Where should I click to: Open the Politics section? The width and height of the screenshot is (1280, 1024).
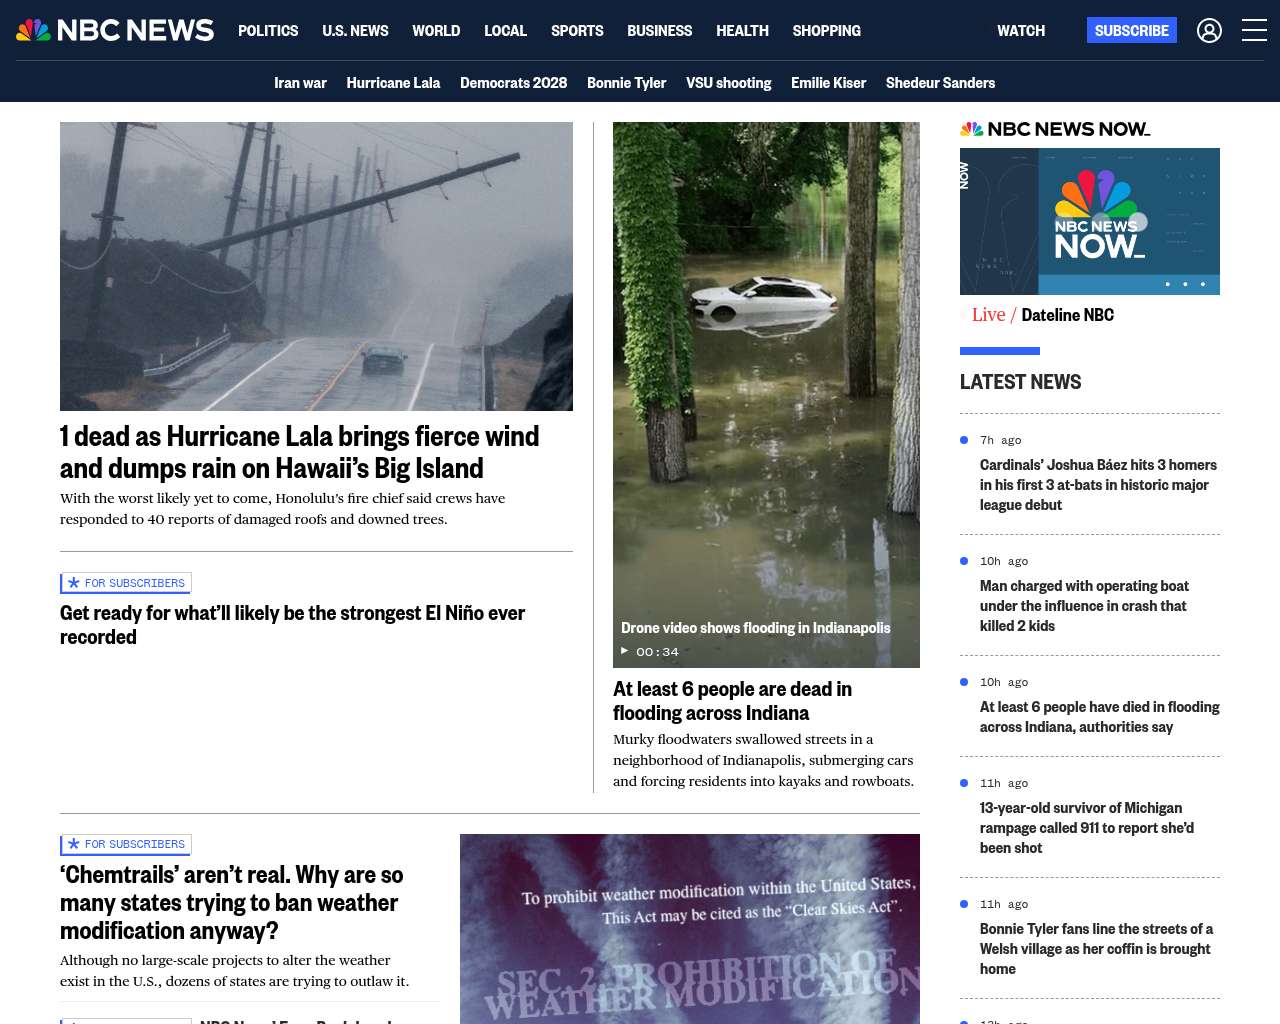point(268,31)
